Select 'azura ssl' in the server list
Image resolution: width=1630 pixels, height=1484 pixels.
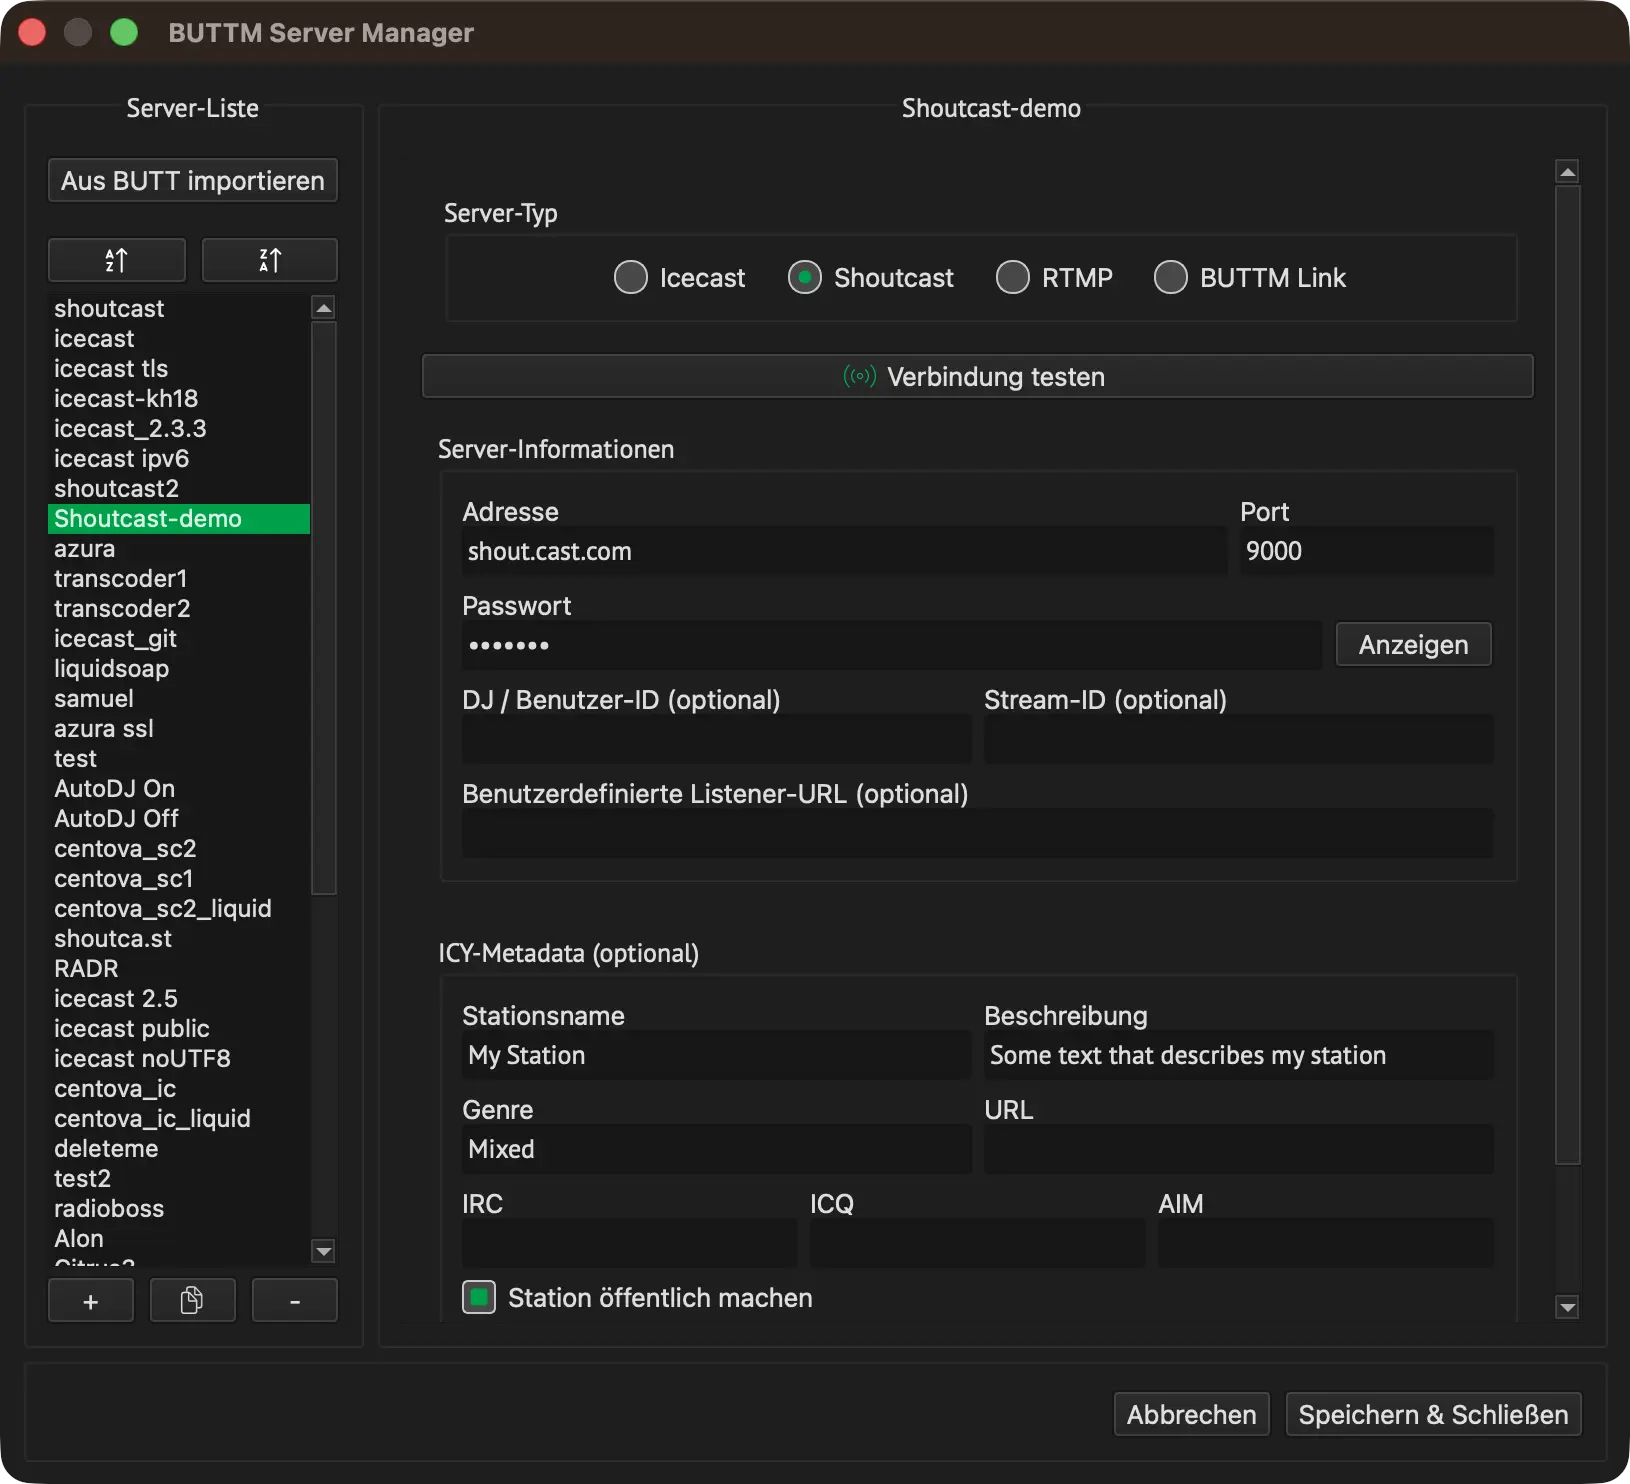point(179,729)
